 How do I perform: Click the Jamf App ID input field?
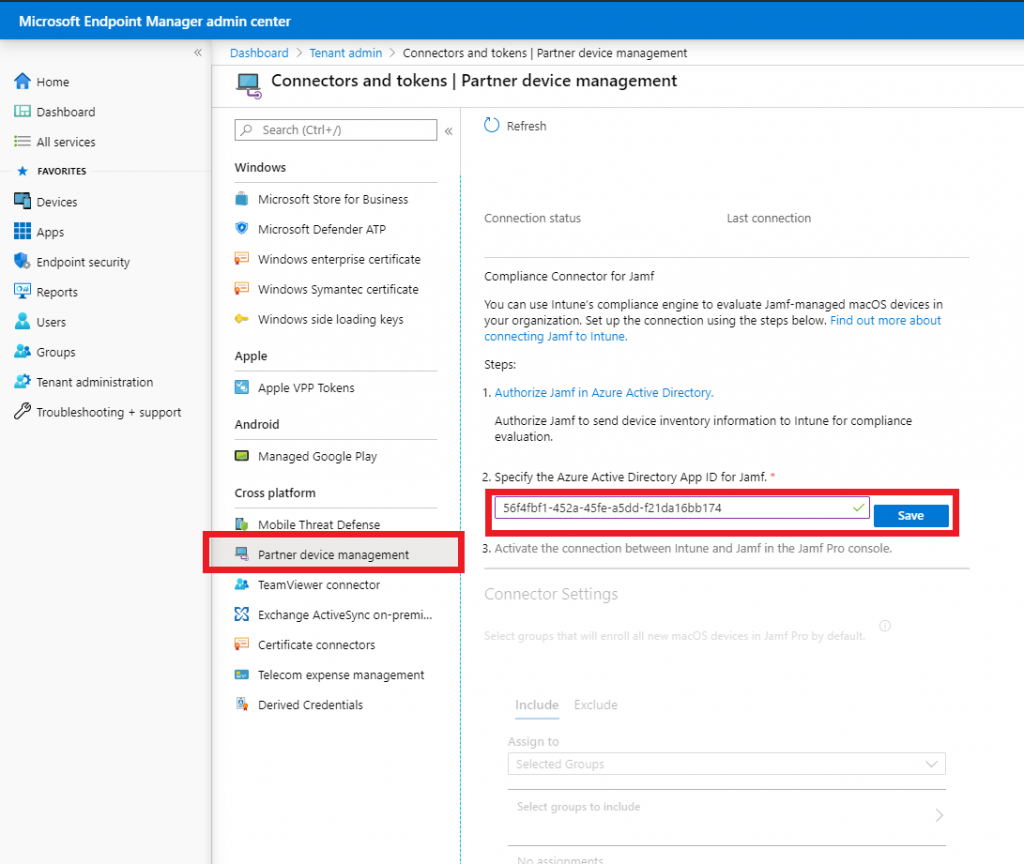(670, 508)
